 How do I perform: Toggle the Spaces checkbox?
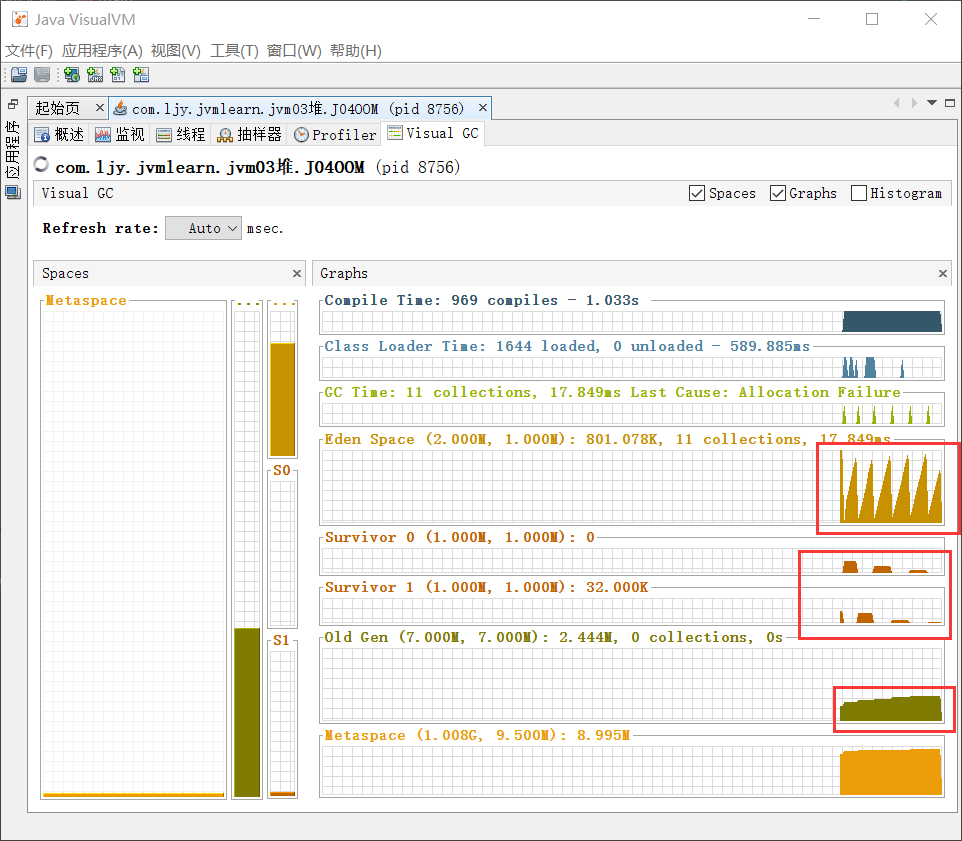[697, 193]
